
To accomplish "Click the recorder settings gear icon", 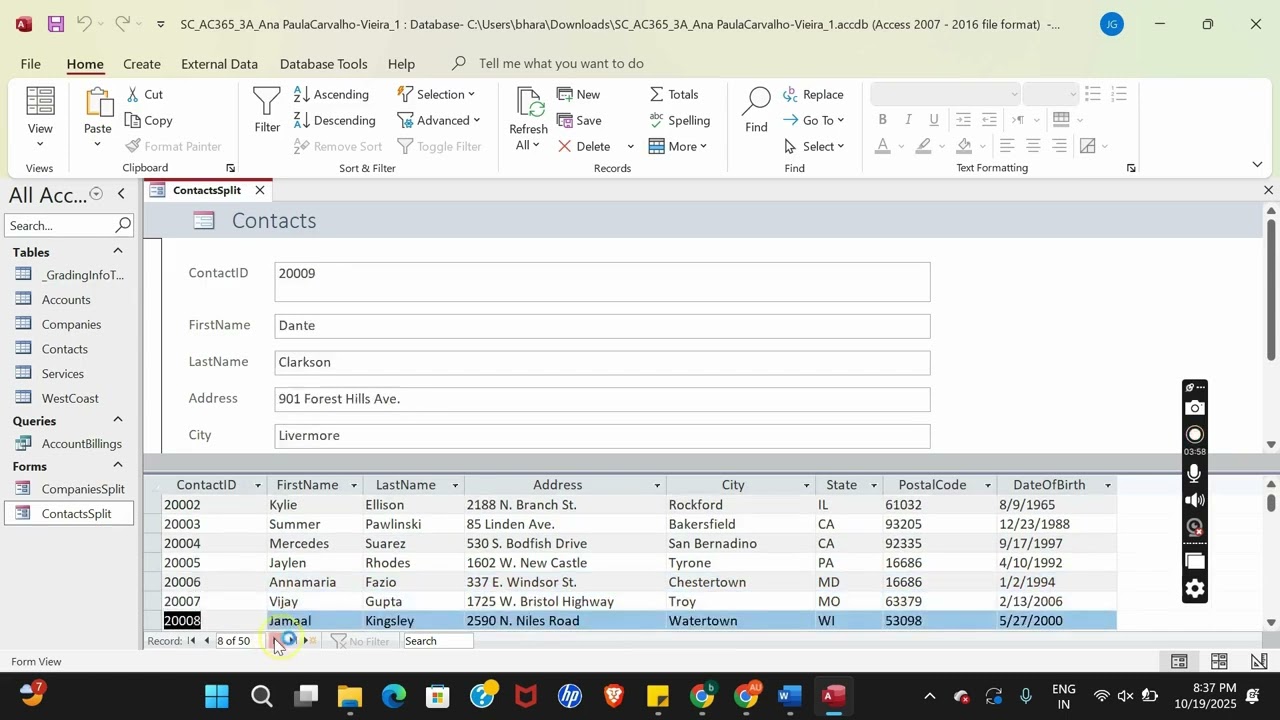I will coord(1195,589).
